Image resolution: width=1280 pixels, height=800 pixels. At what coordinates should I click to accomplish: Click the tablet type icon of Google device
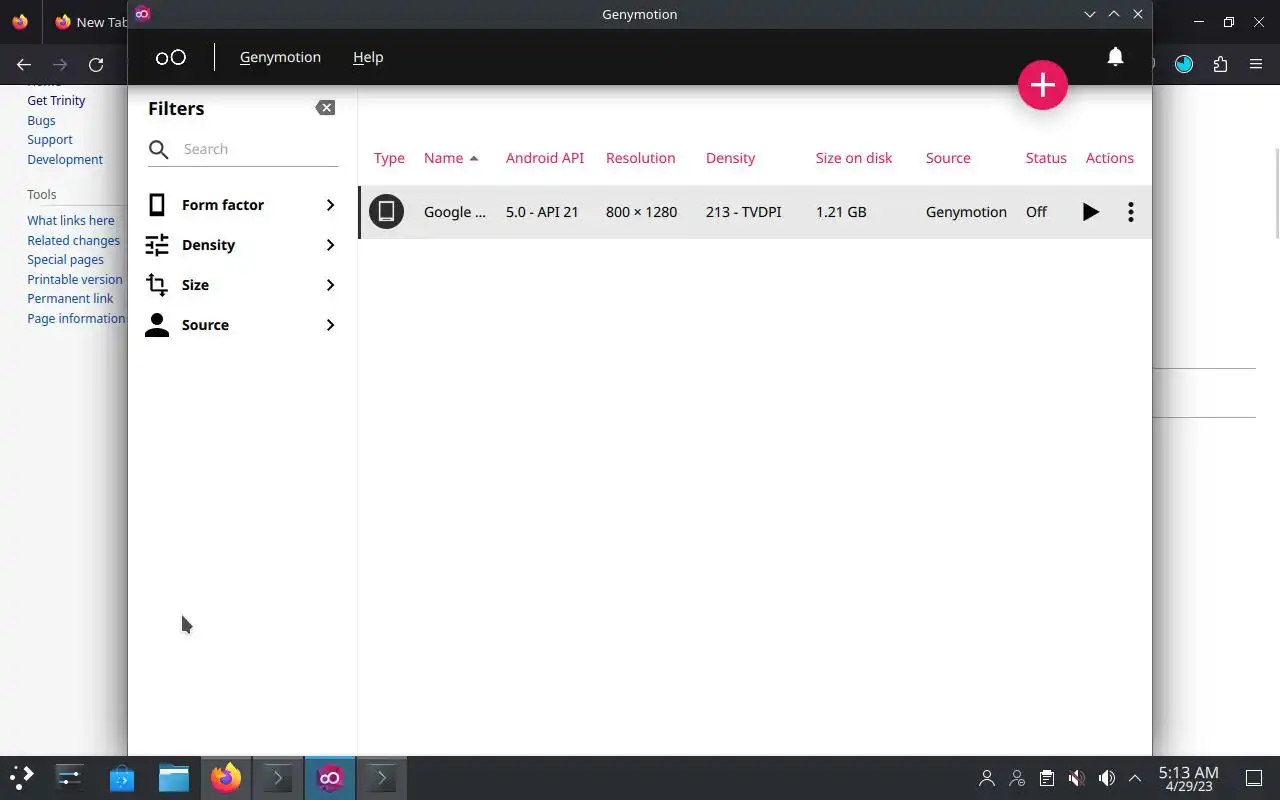point(386,211)
